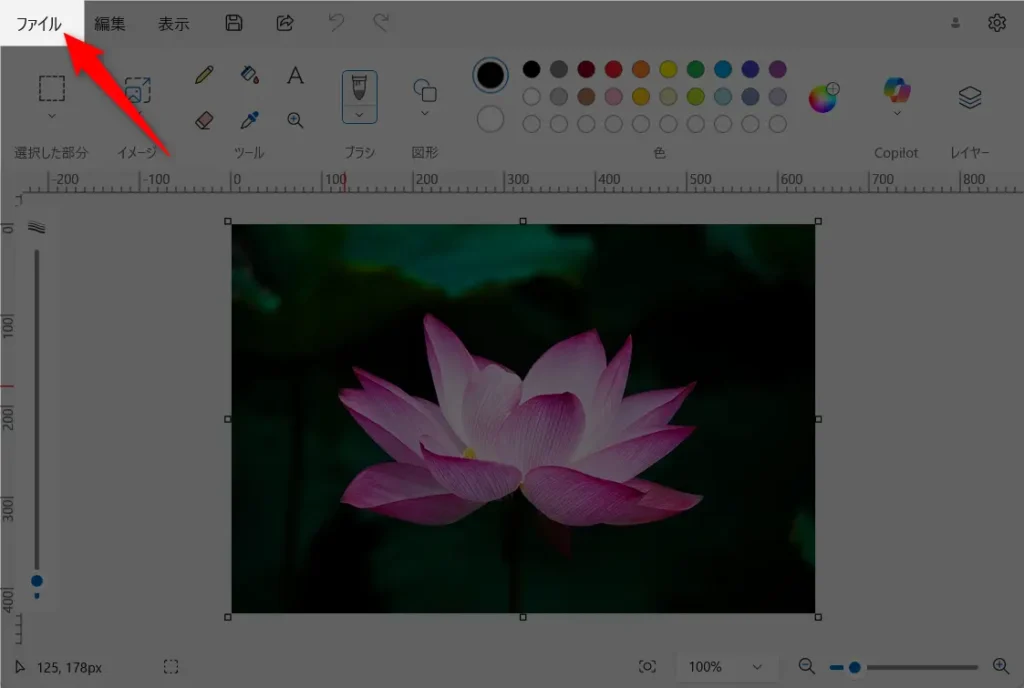1024x688 pixels.
Task: Open the 100% zoom level dropdown
Action: (726, 667)
